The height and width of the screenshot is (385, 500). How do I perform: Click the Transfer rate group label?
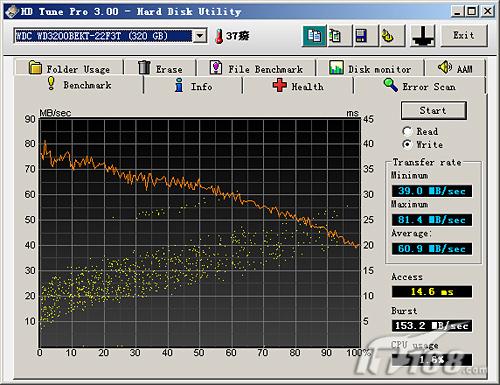(x=427, y=162)
